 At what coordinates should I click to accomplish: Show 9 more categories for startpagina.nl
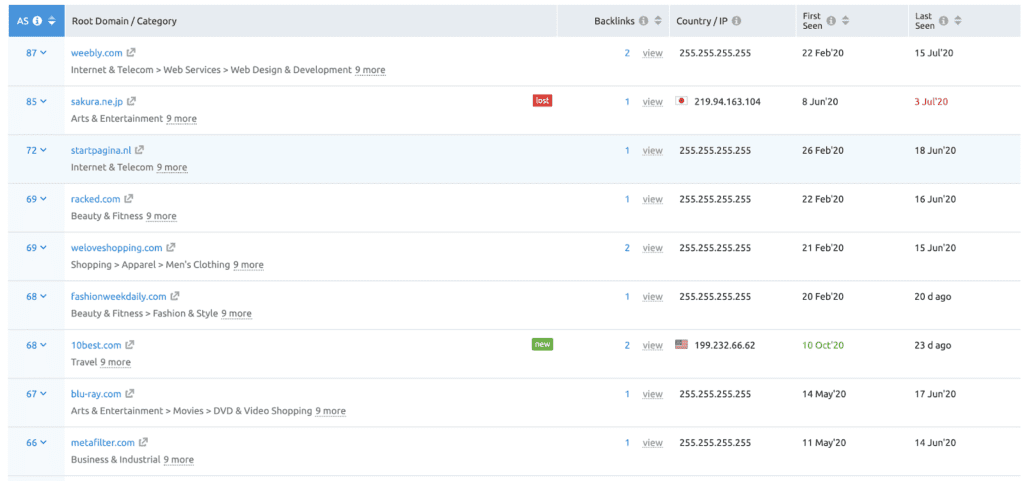[x=172, y=167]
